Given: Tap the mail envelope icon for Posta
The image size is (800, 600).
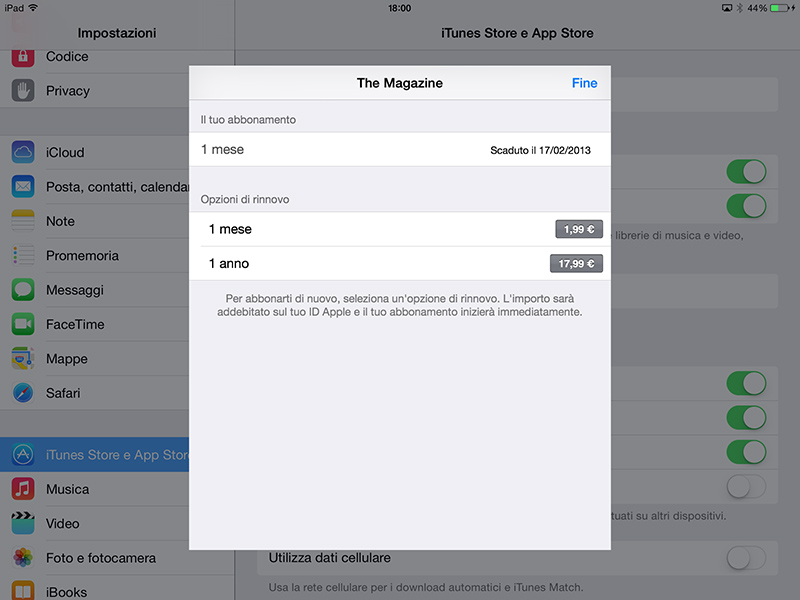Looking at the screenshot, I should pyautogui.click(x=23, y=187).
